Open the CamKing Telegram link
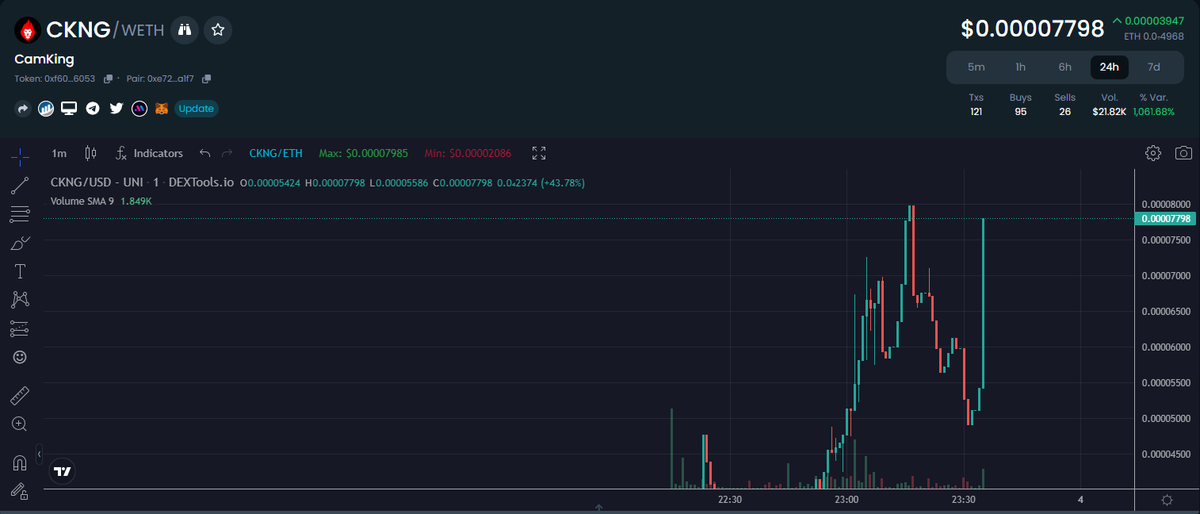1200x514 pixels. click(x=93, y=108)
